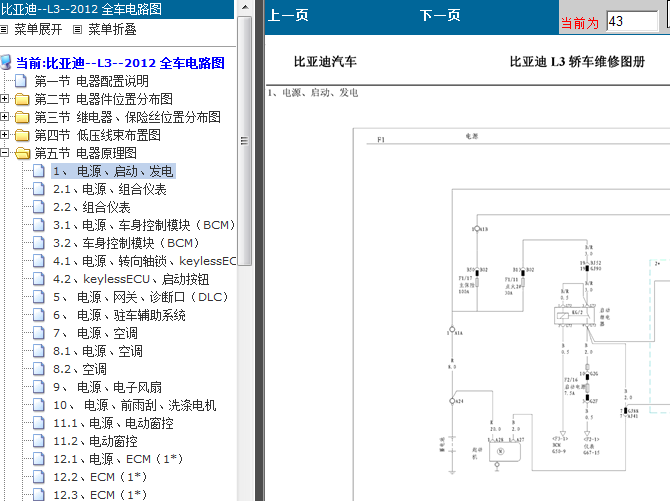Expand the 第二节 电器件位置分布图 node

coord(4,99)
